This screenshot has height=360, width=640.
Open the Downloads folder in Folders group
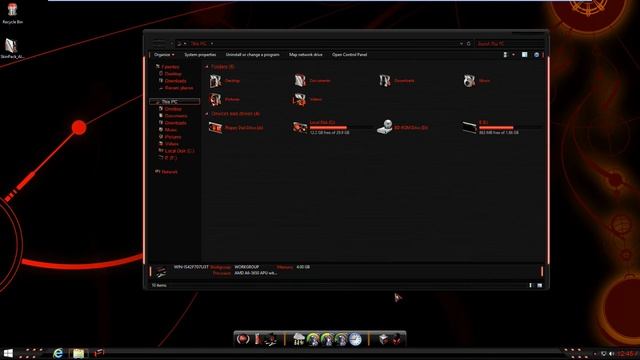[x=384, y=80]
